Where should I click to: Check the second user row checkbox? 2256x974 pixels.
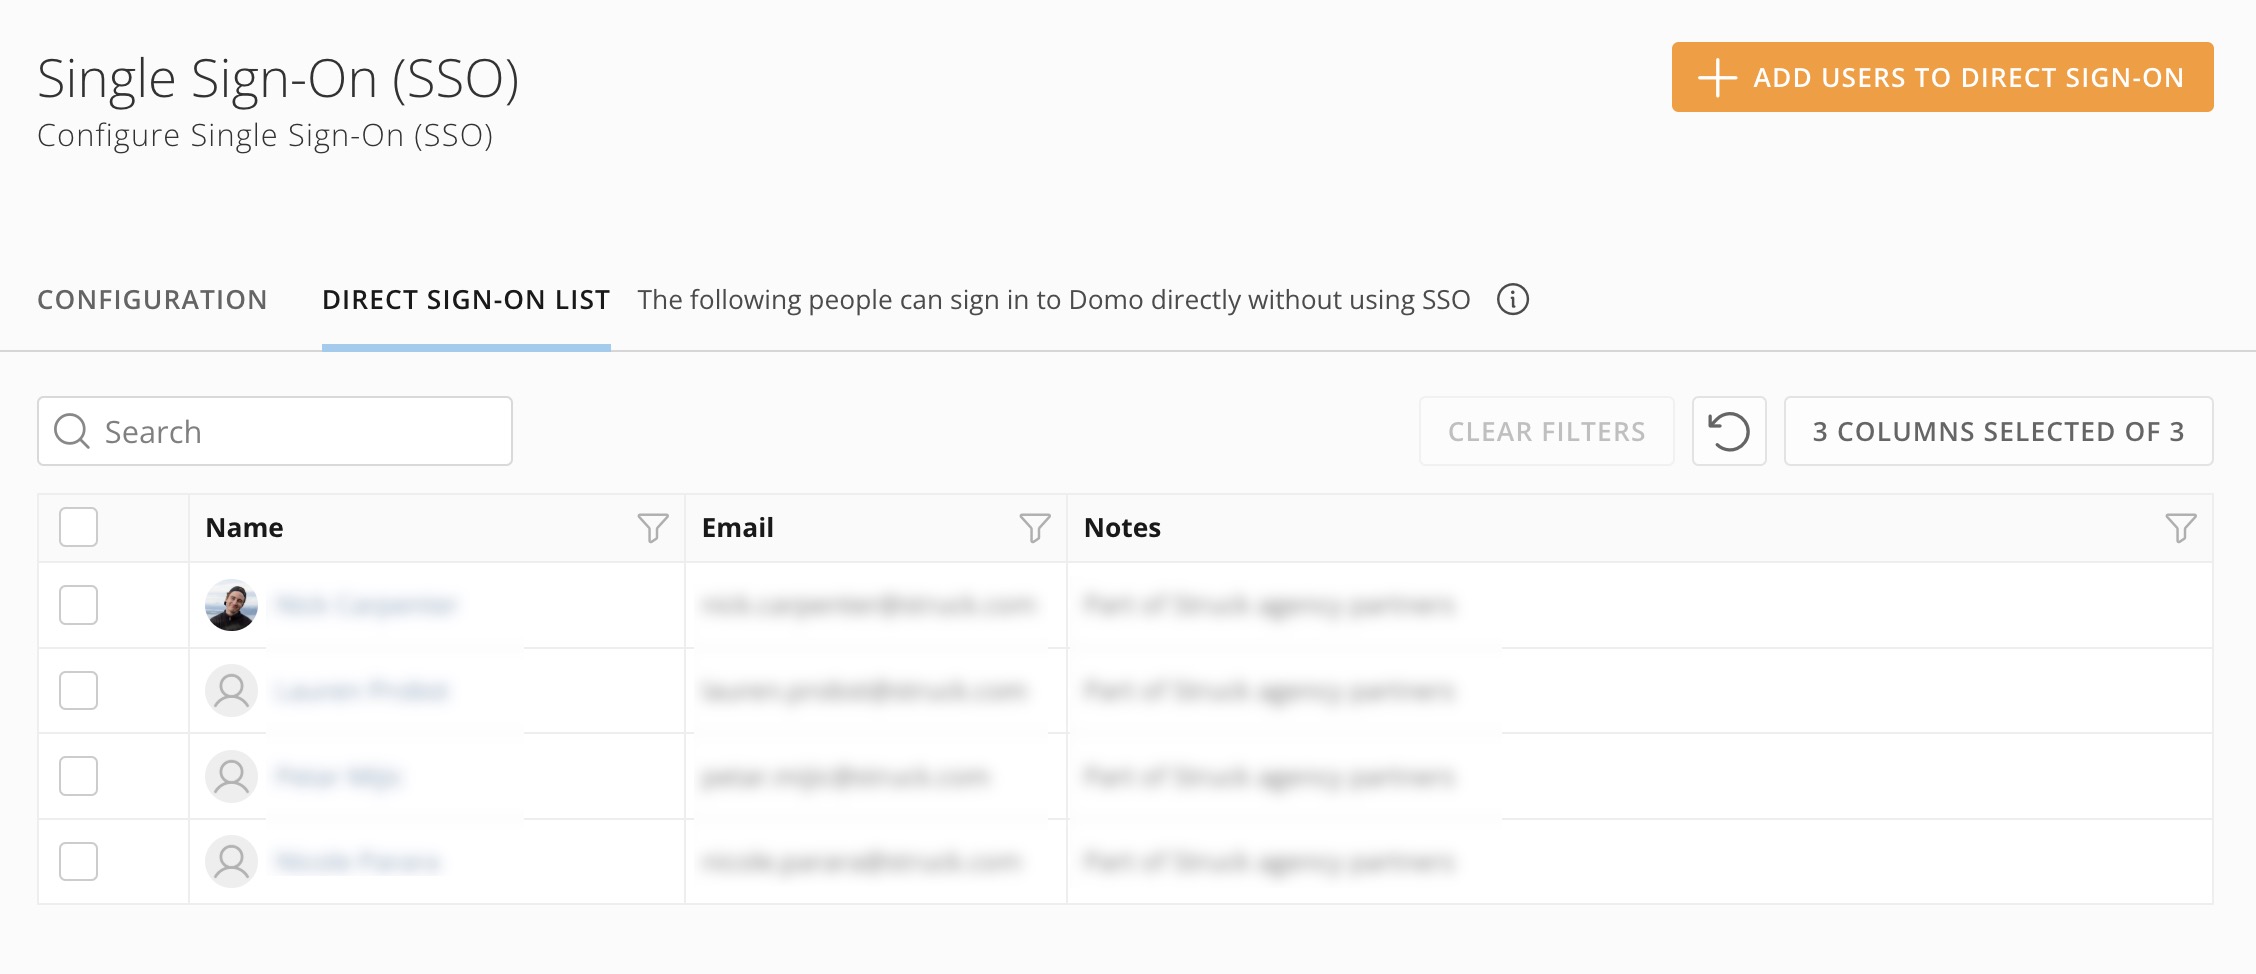click(78, 691)
